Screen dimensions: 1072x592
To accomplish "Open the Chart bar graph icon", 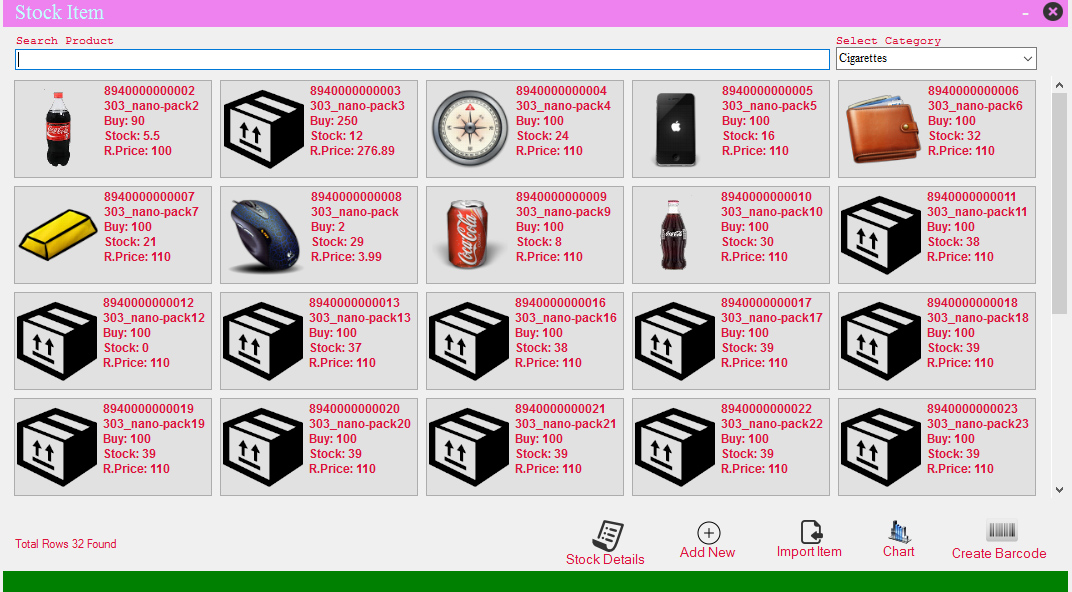I will click(899, 532).
